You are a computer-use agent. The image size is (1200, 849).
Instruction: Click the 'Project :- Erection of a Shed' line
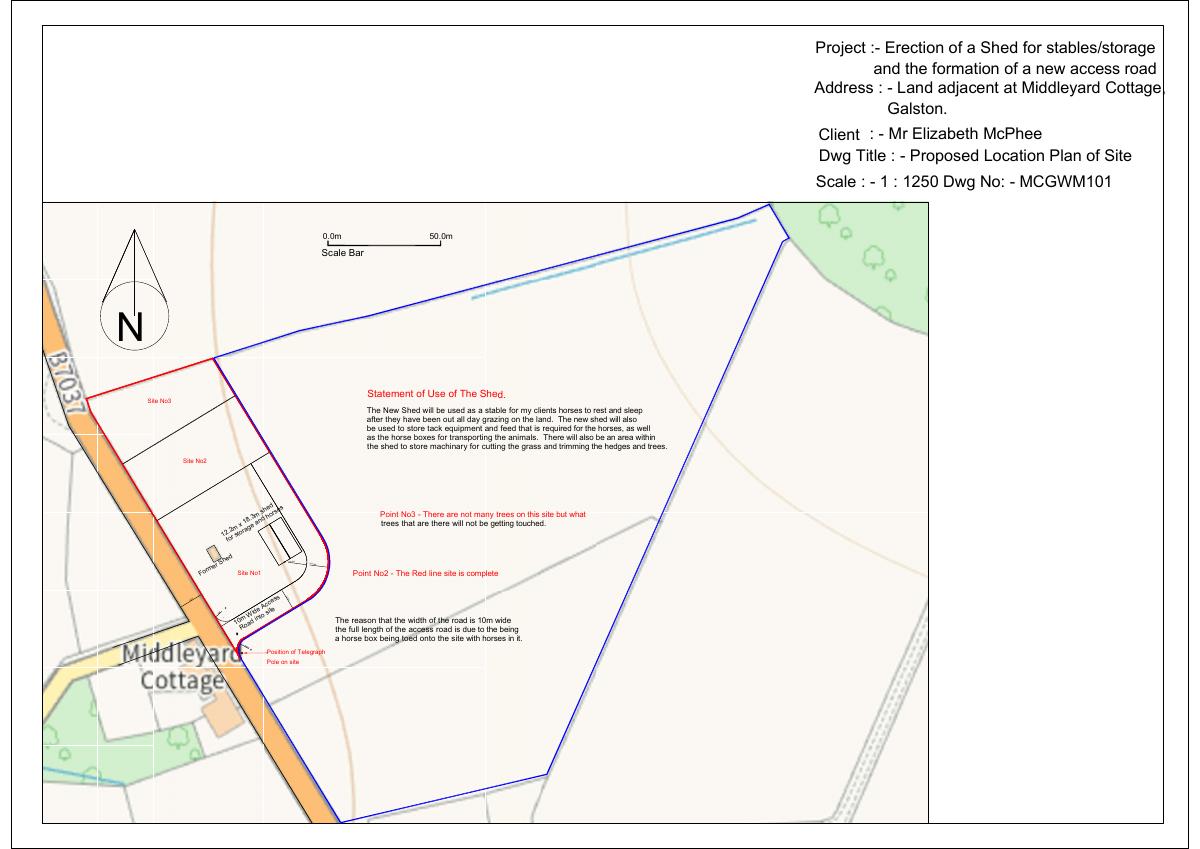985,48
